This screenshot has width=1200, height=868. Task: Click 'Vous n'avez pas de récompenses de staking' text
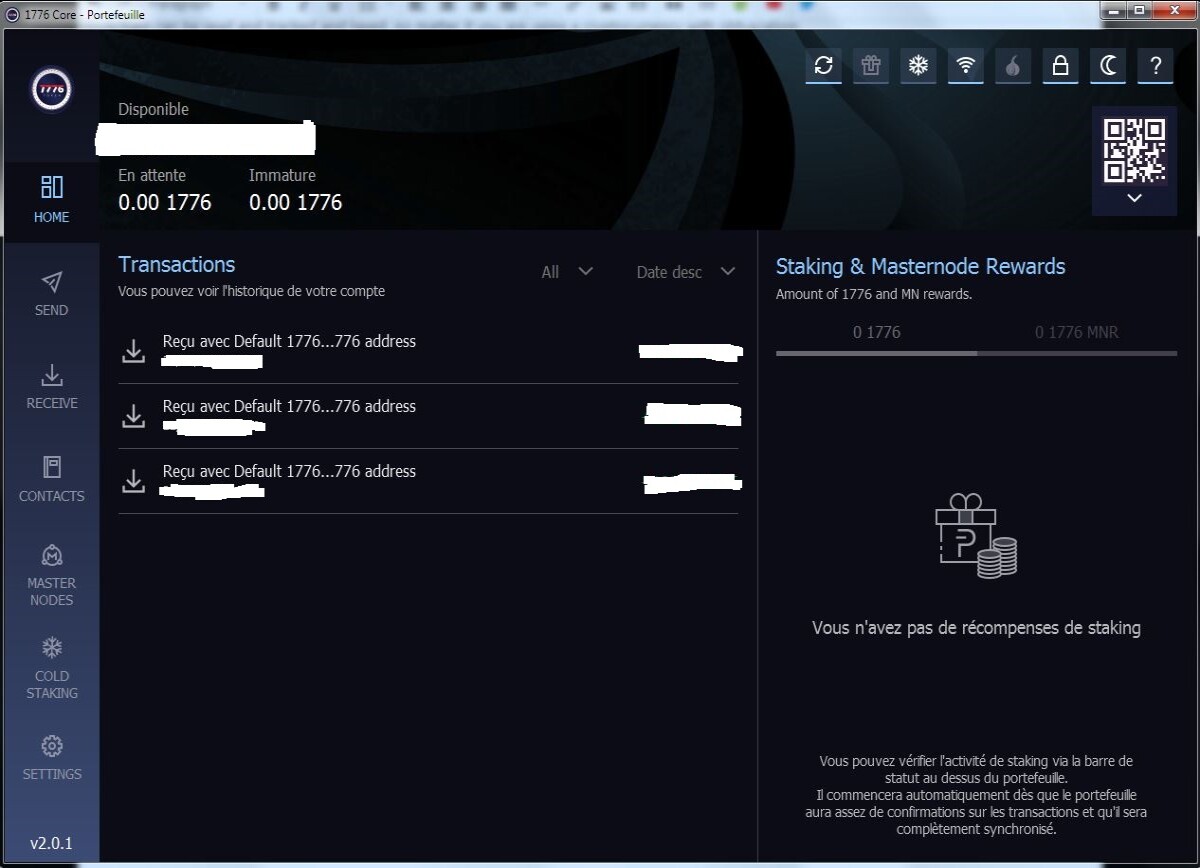pyautogui.click(x=976, y=628)
